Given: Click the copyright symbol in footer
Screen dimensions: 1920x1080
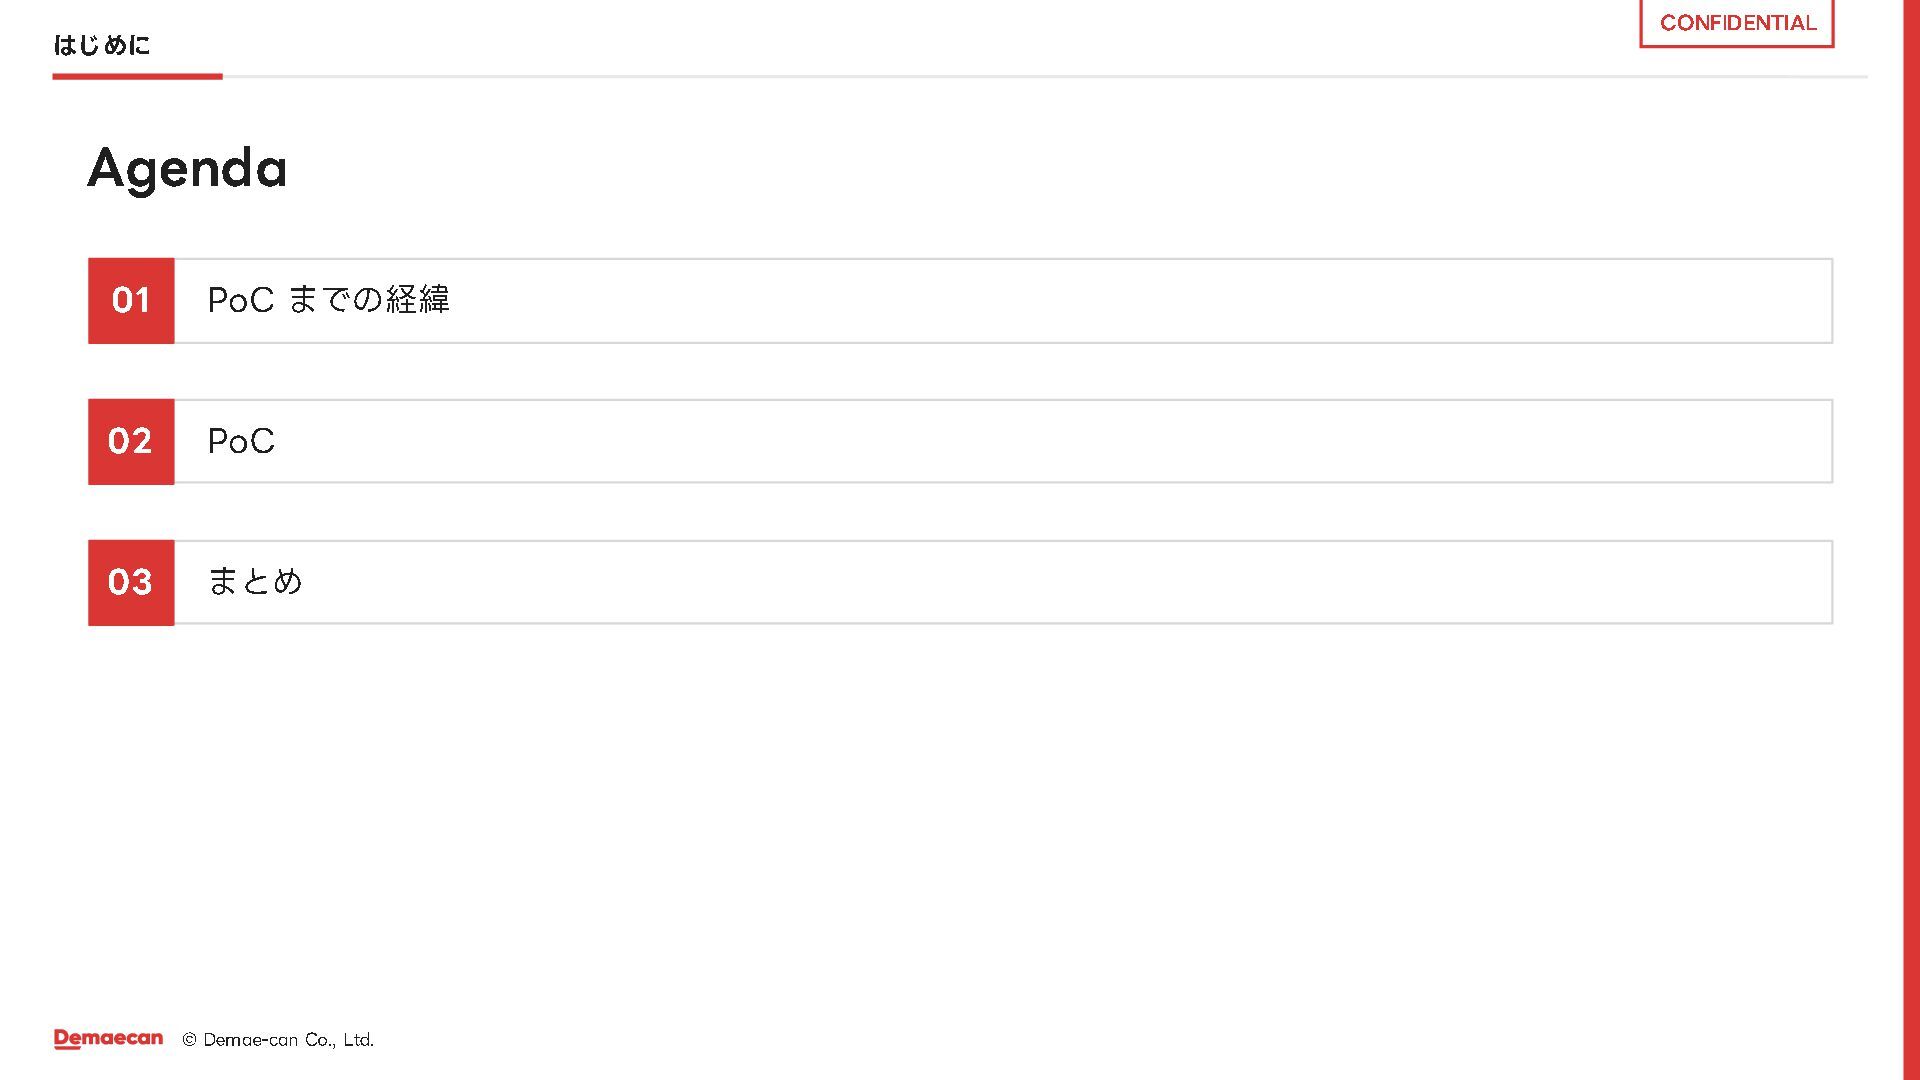Looking at the screenshot, I should [x=189, y=1040].
